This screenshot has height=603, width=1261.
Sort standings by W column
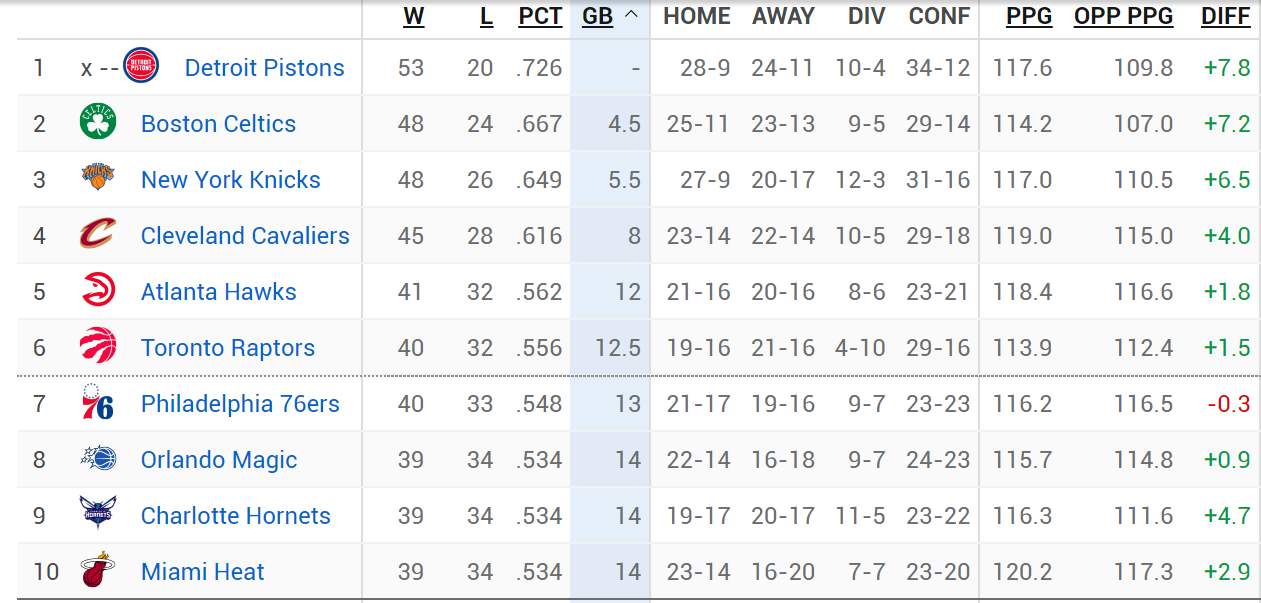pyautogui.click(x=413, y=17)
